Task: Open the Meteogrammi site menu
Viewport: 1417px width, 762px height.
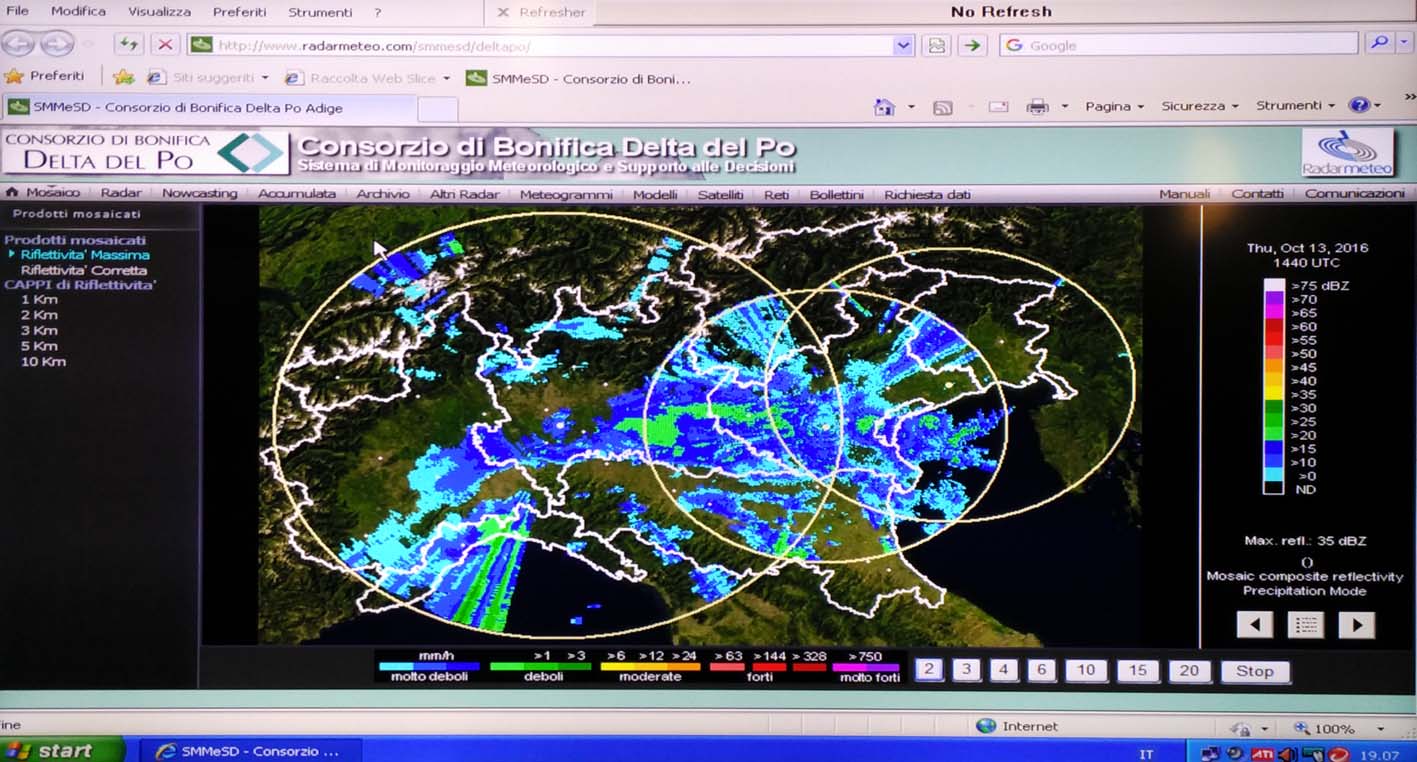Action: click(565, 194)
